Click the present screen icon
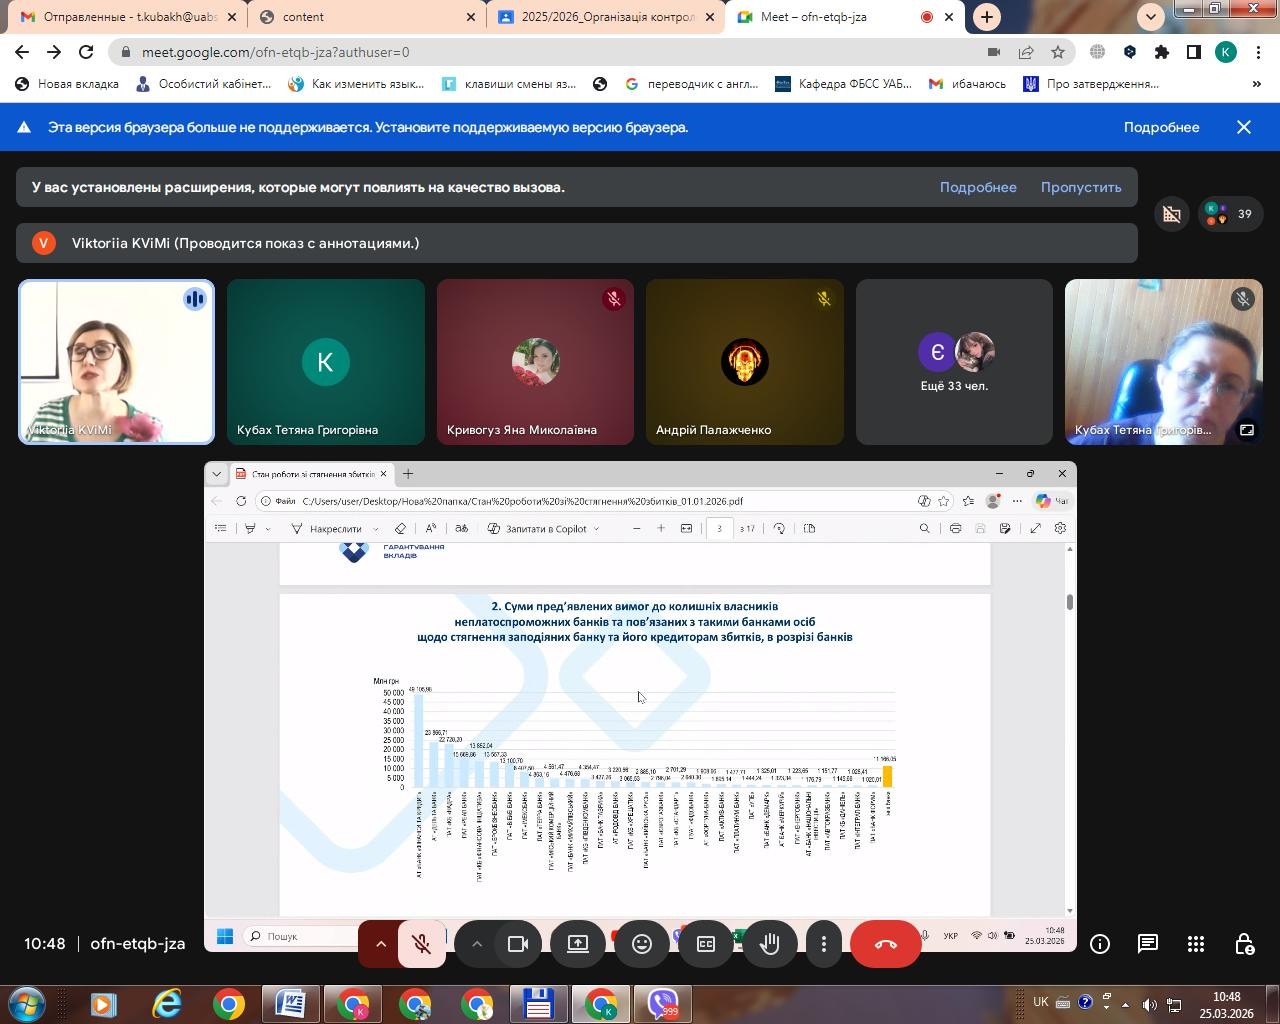The height and width of the screenshot is (1024, 1280). (x=578, y=944)
